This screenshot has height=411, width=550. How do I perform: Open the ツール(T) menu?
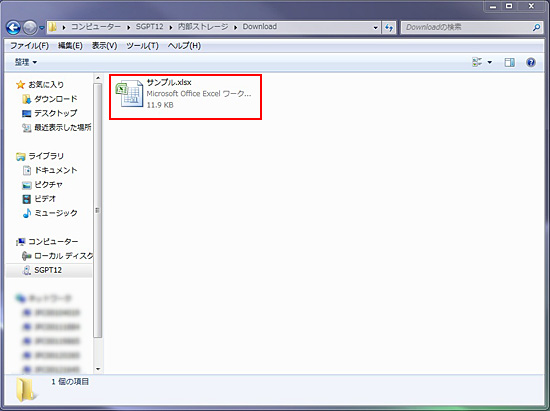tap(142, 46)
